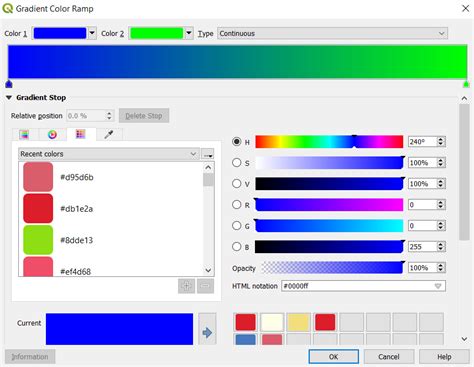The image size is (474, 367).
Task: Click the Help button
Action: 444,357
